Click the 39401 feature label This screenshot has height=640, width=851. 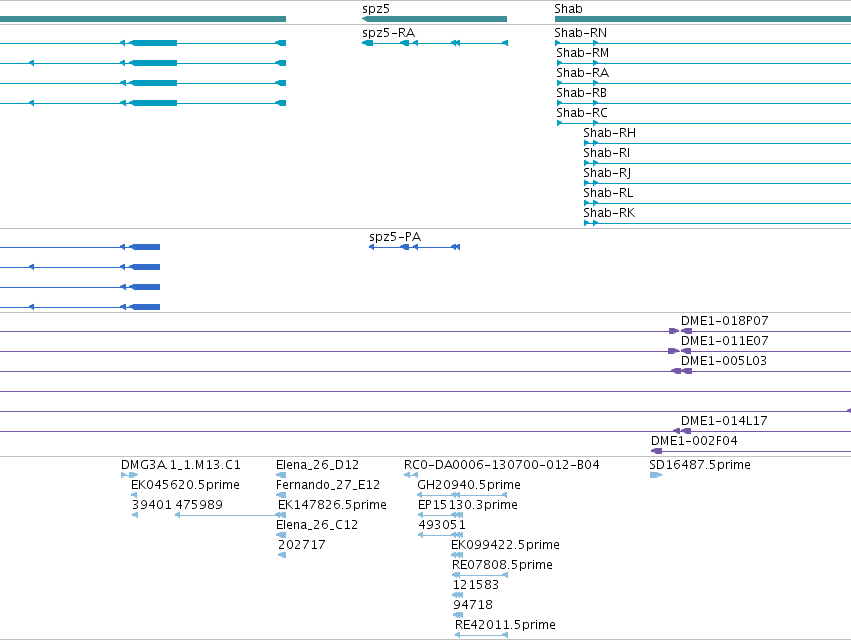pos(152,505)
